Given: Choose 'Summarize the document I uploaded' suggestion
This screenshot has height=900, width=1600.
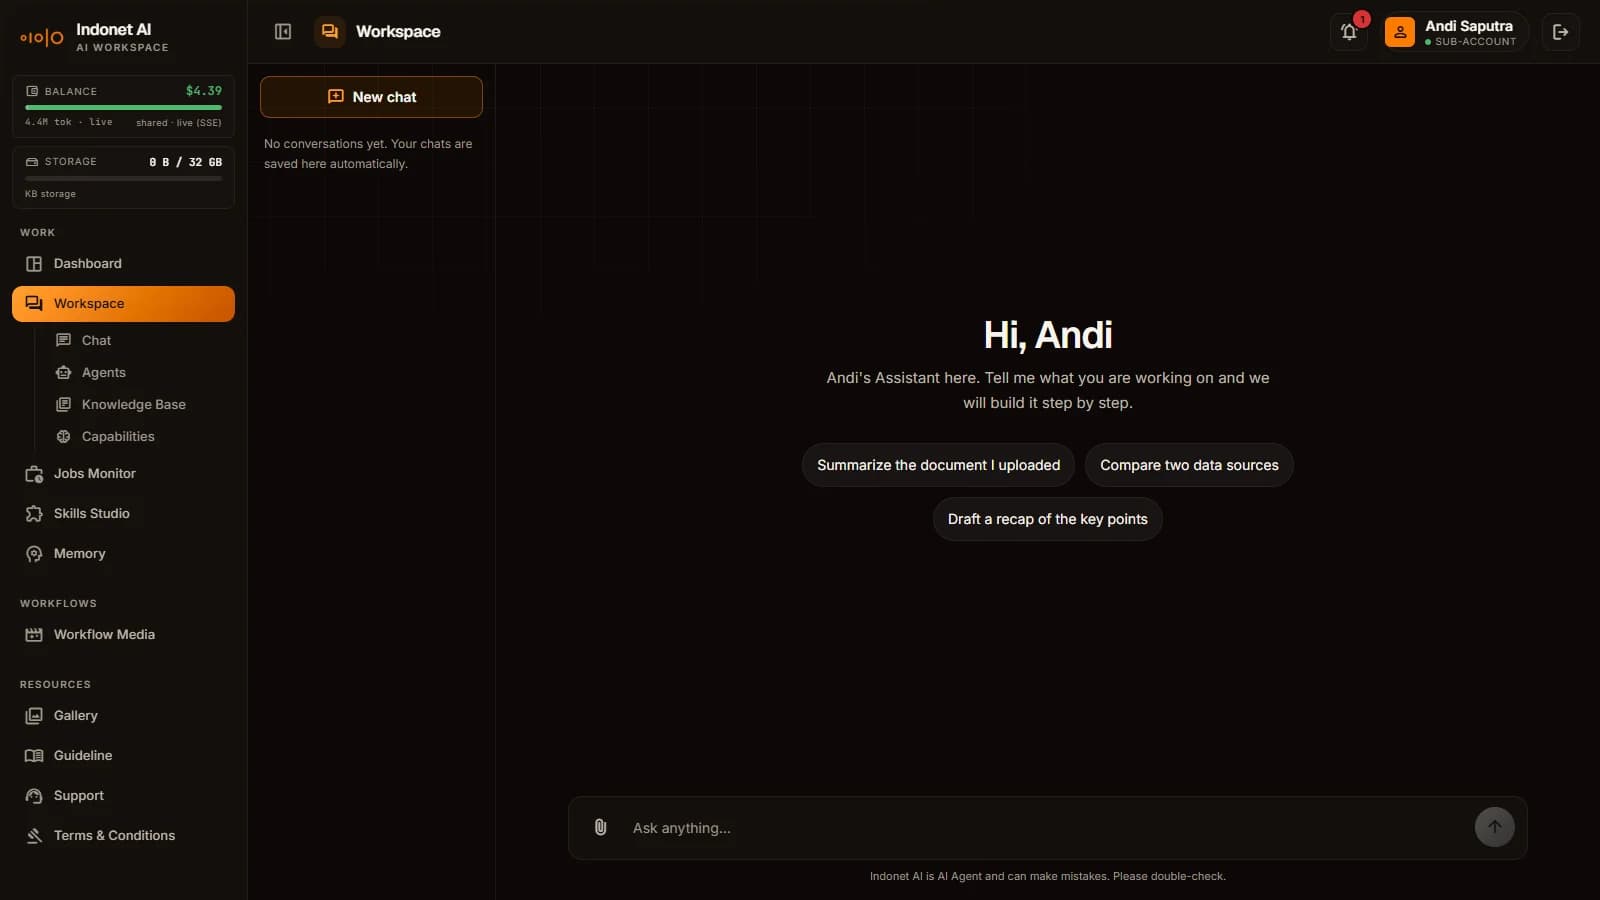Looking at the screenshot, I should coord(938,465).
